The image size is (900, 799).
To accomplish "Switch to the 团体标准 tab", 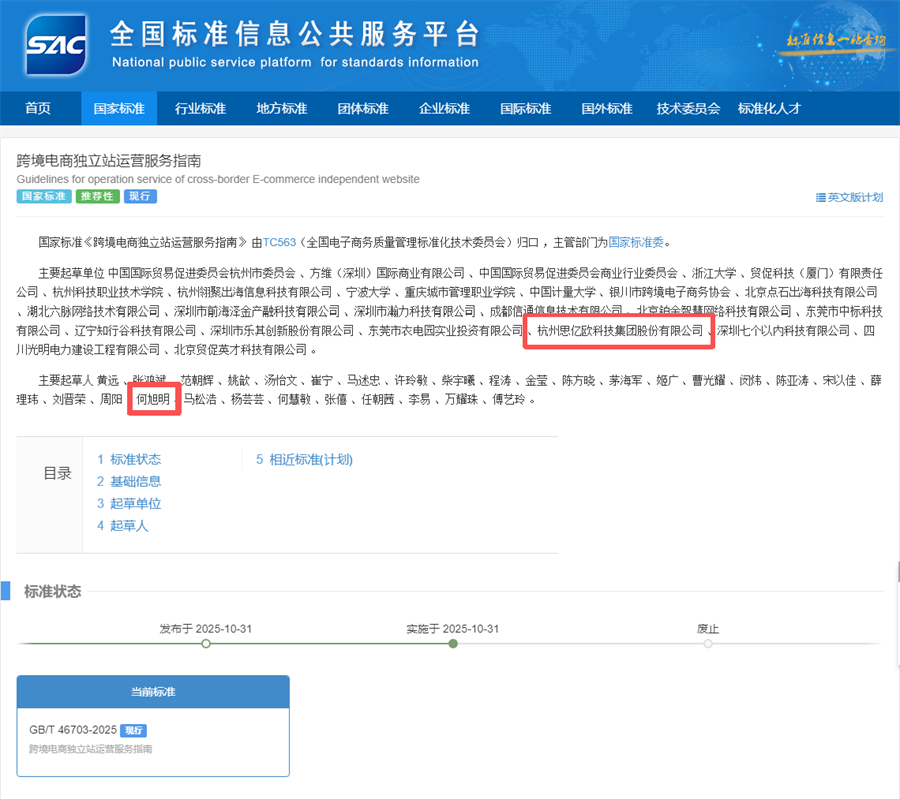I will [362, 109].
